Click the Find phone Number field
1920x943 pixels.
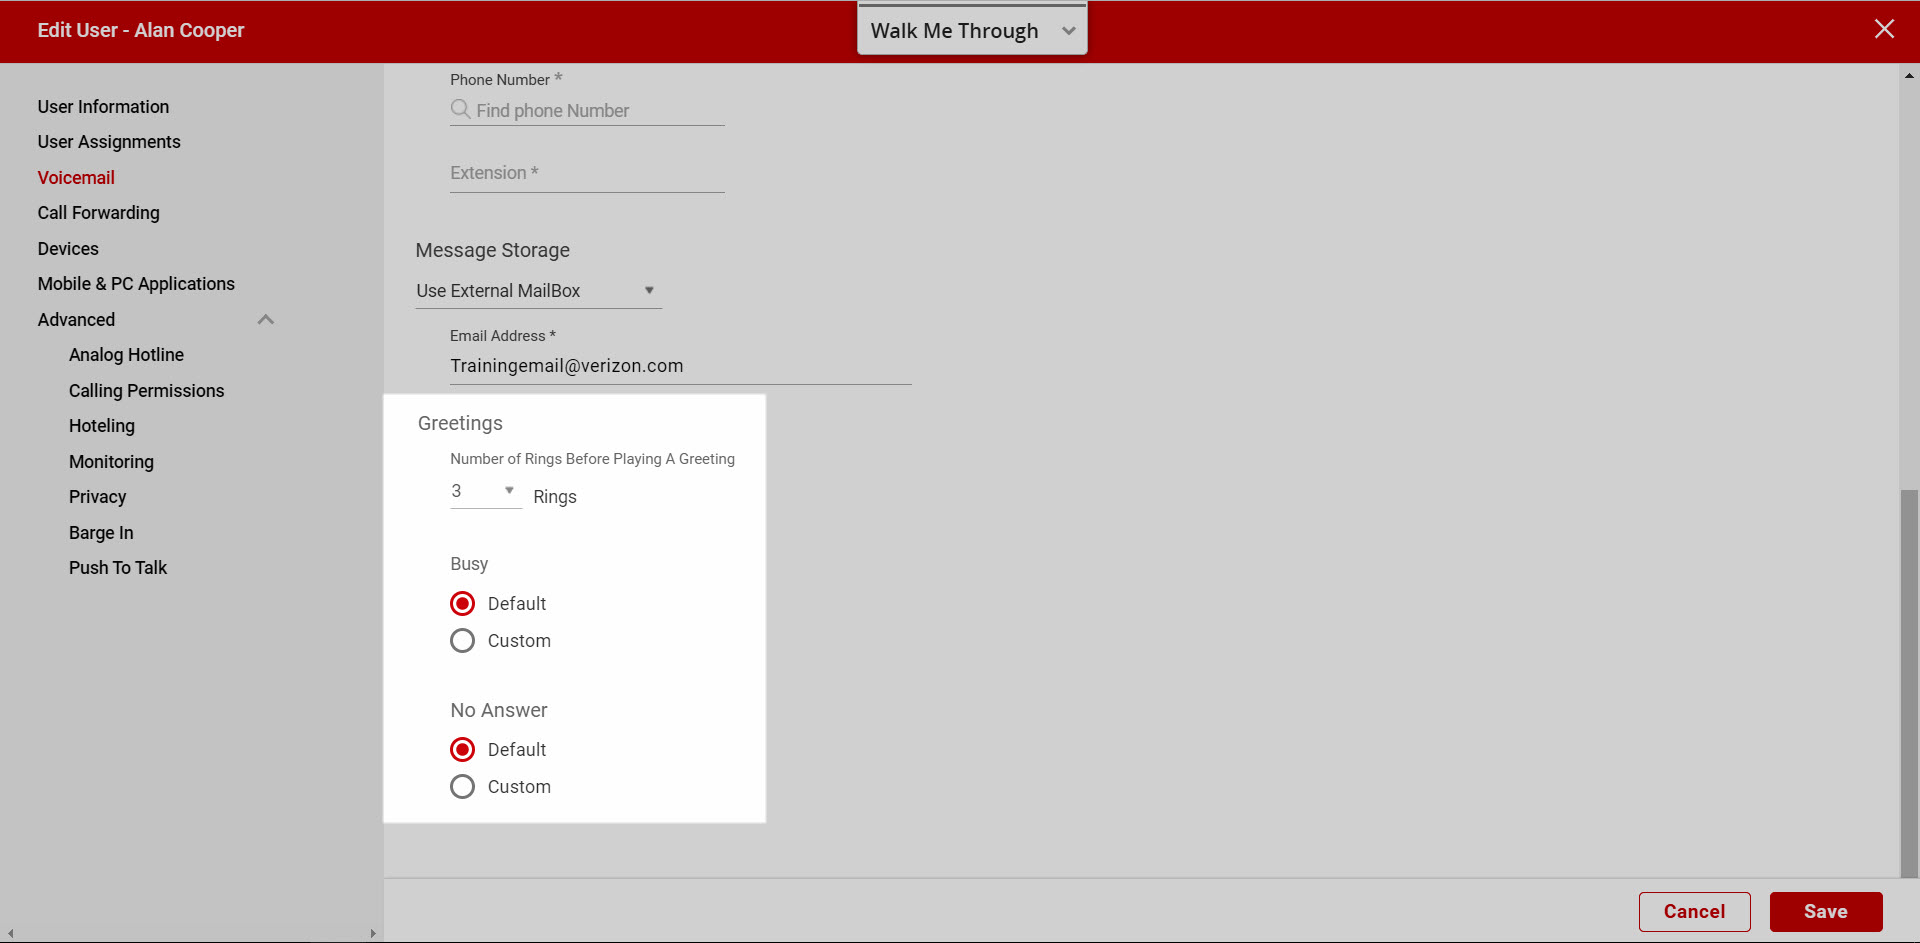587,110
